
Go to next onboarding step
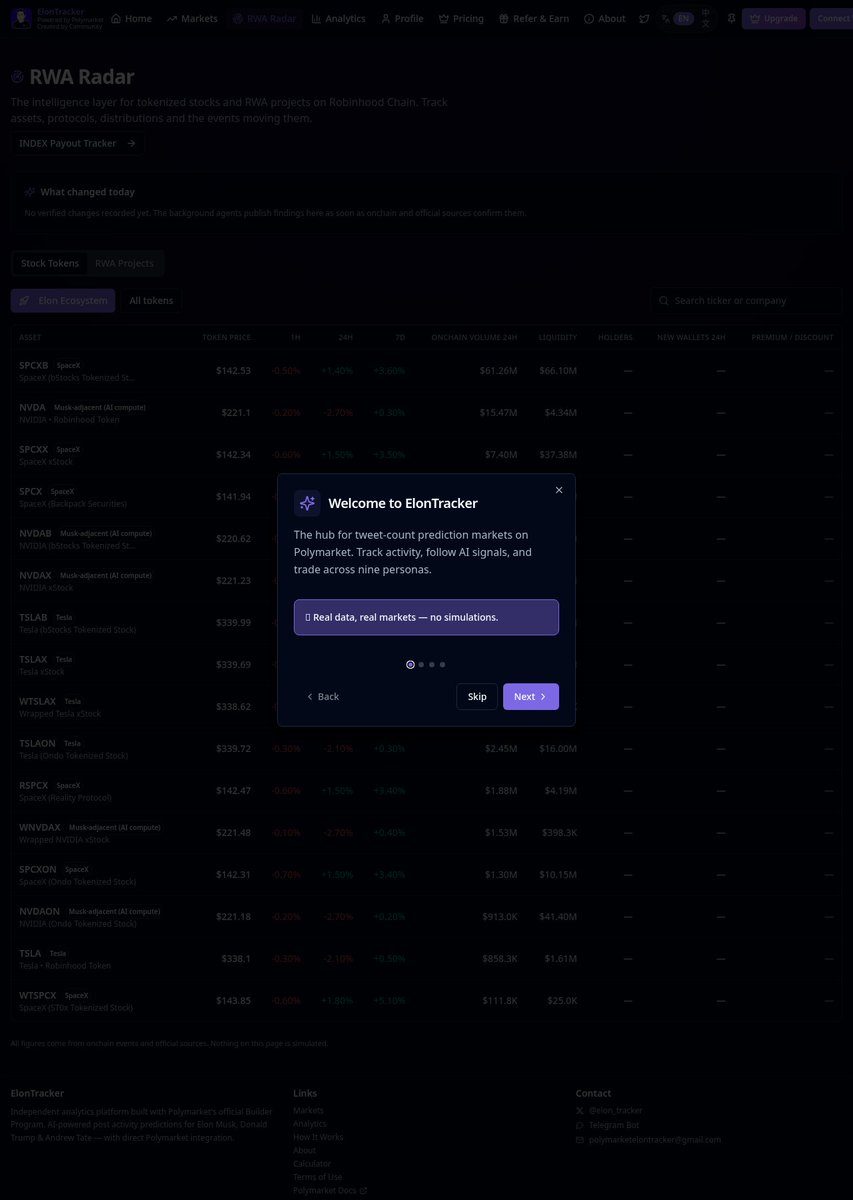[x=531, y=697]
